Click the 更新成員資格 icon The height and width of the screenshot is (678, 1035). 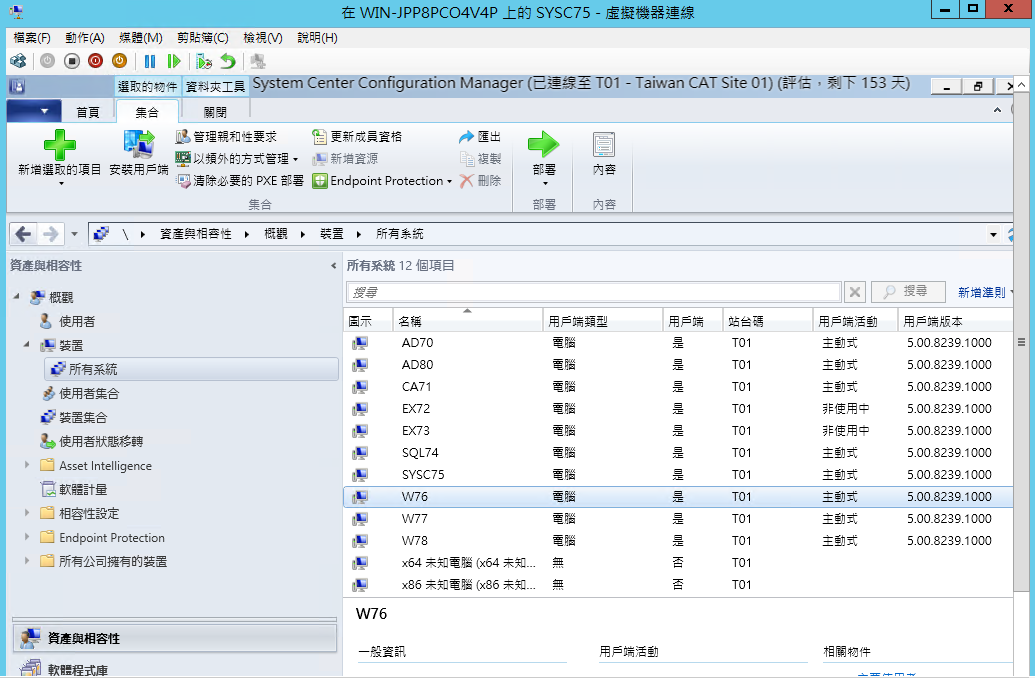tap(320, 137)
